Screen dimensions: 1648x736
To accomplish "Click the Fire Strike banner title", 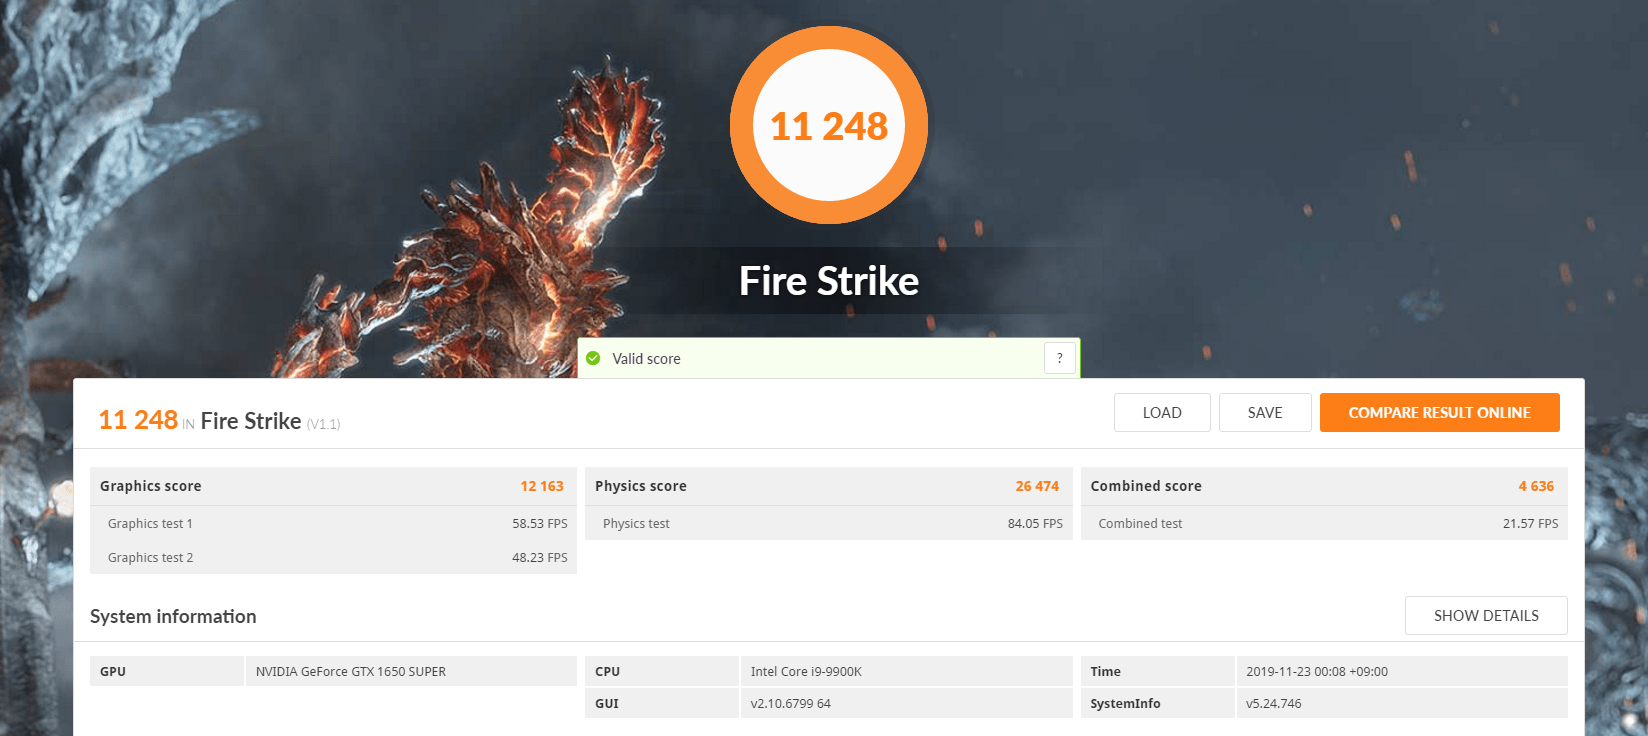I will point(829,281).
